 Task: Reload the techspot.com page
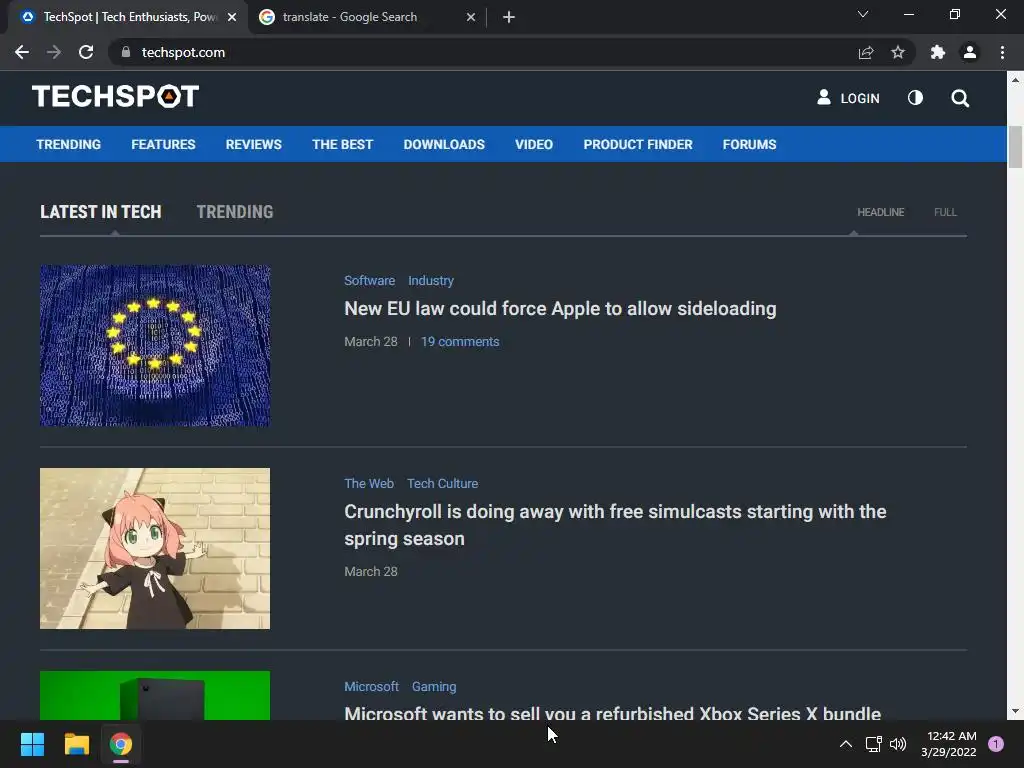click(x=86, y=52)
